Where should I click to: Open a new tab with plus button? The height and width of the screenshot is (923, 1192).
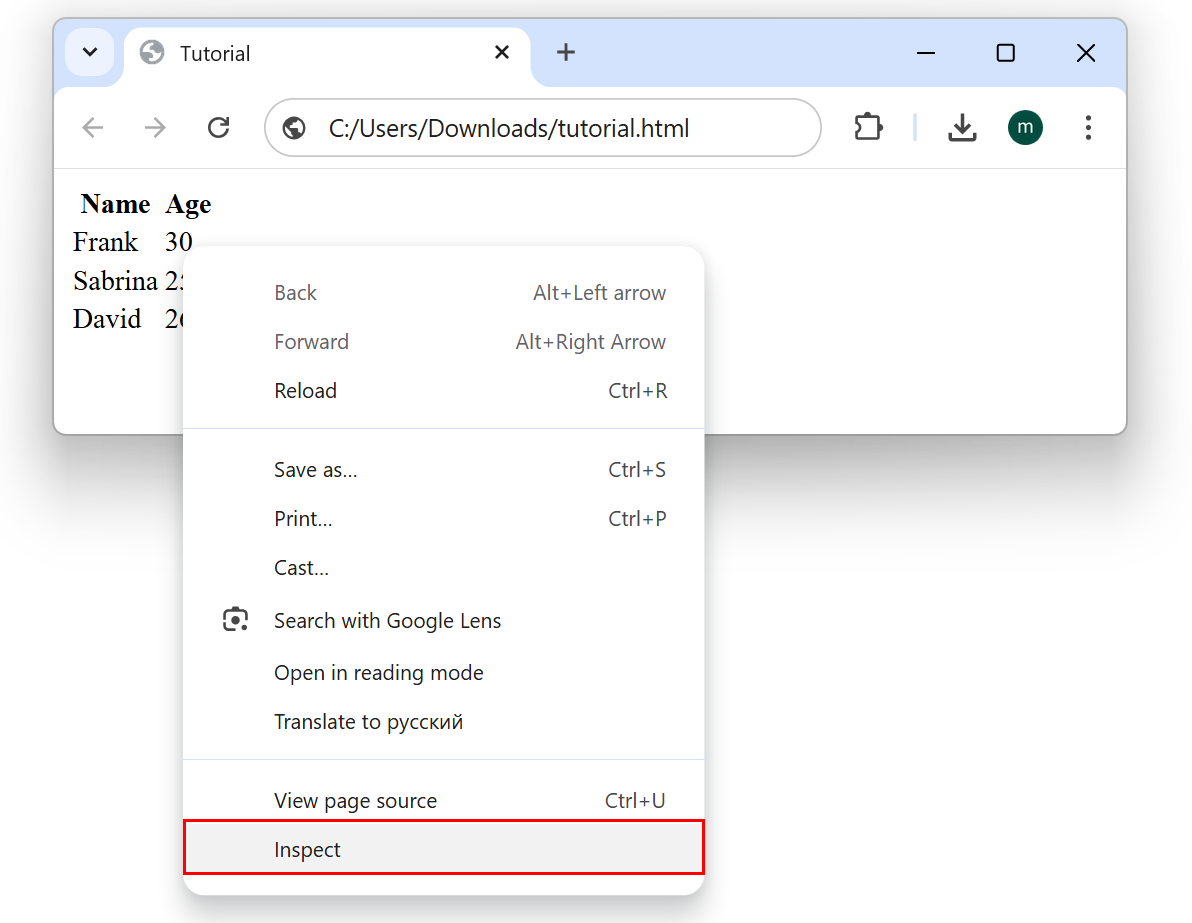pyautogui.click(x=566, y=53)
